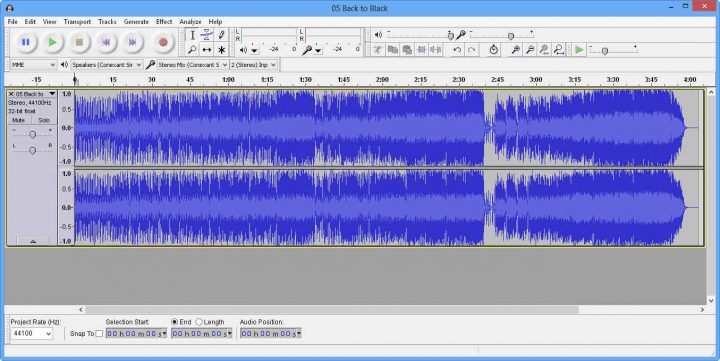The image size is (720, 361).
Task: Click the red Record button
Action: click(163, 42)
